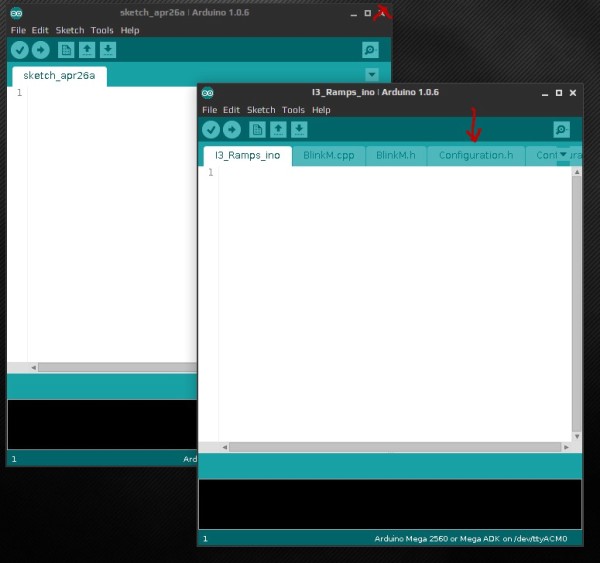Click Arduino logo icon in sketch_apr26a title bar
The height and width of the screenshot is (563, 600).
click(x=16, y=13)
